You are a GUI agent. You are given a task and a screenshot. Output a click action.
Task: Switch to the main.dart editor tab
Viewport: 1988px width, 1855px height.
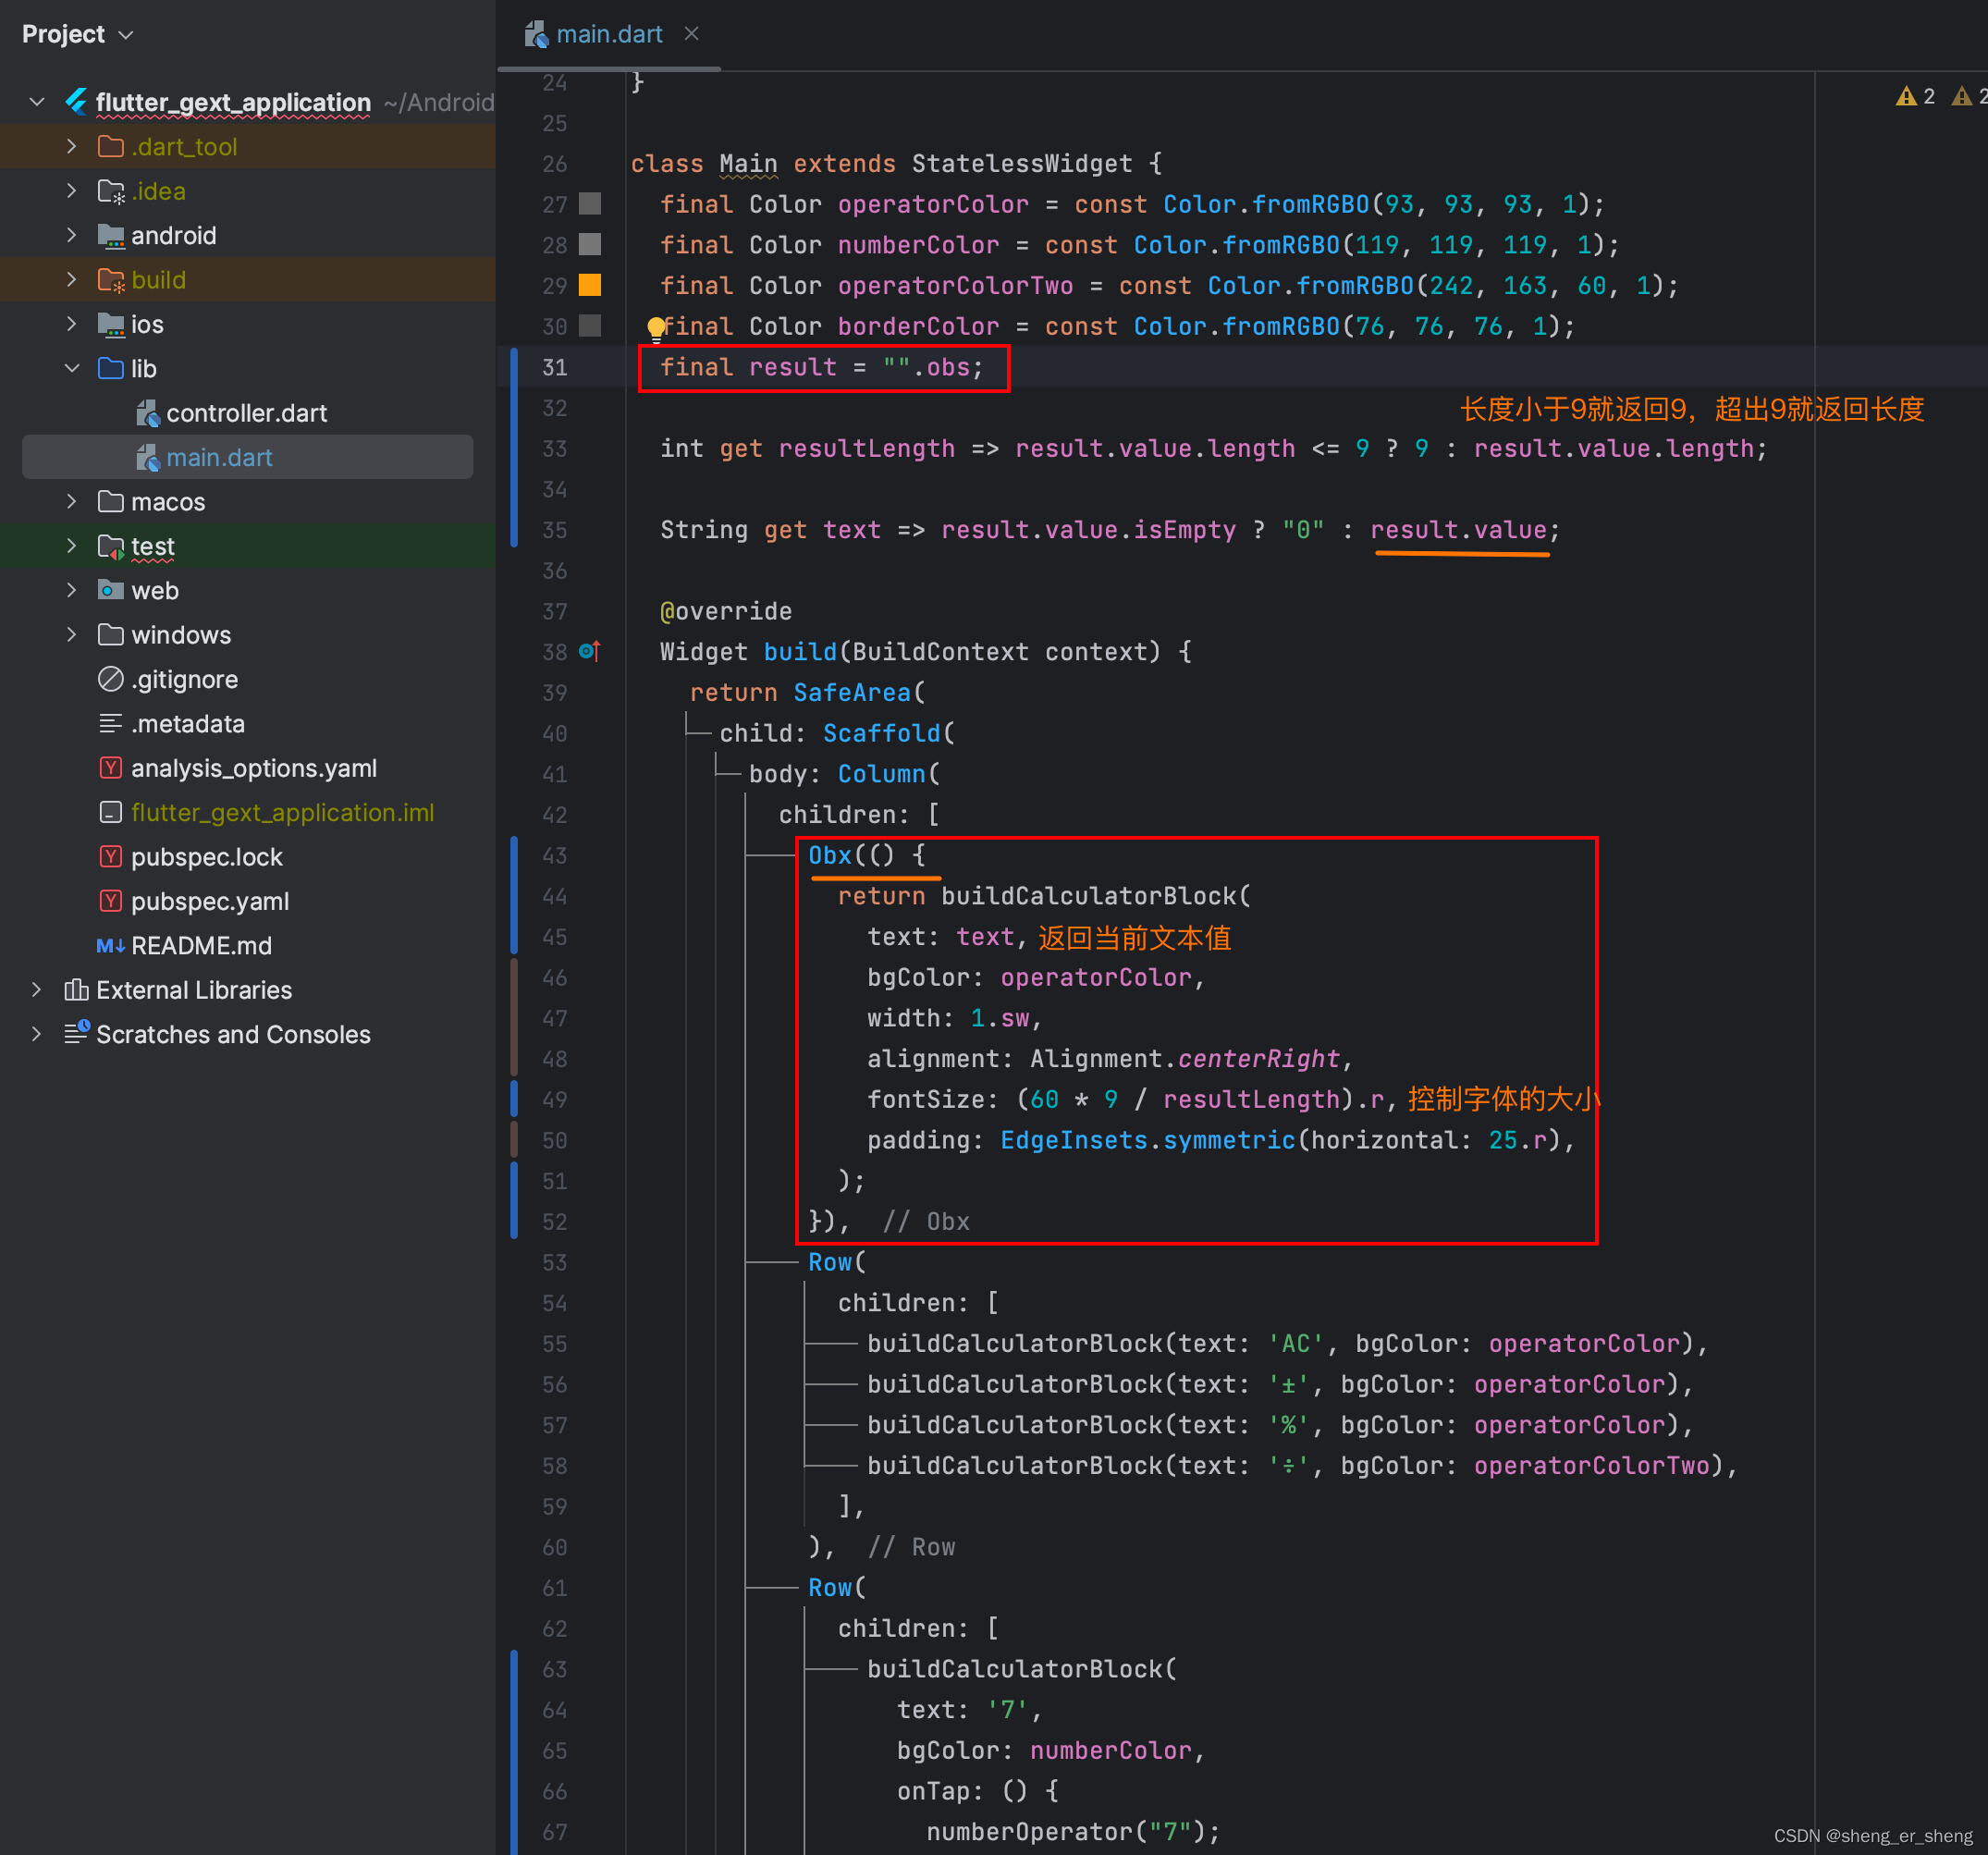pos(609,35)
